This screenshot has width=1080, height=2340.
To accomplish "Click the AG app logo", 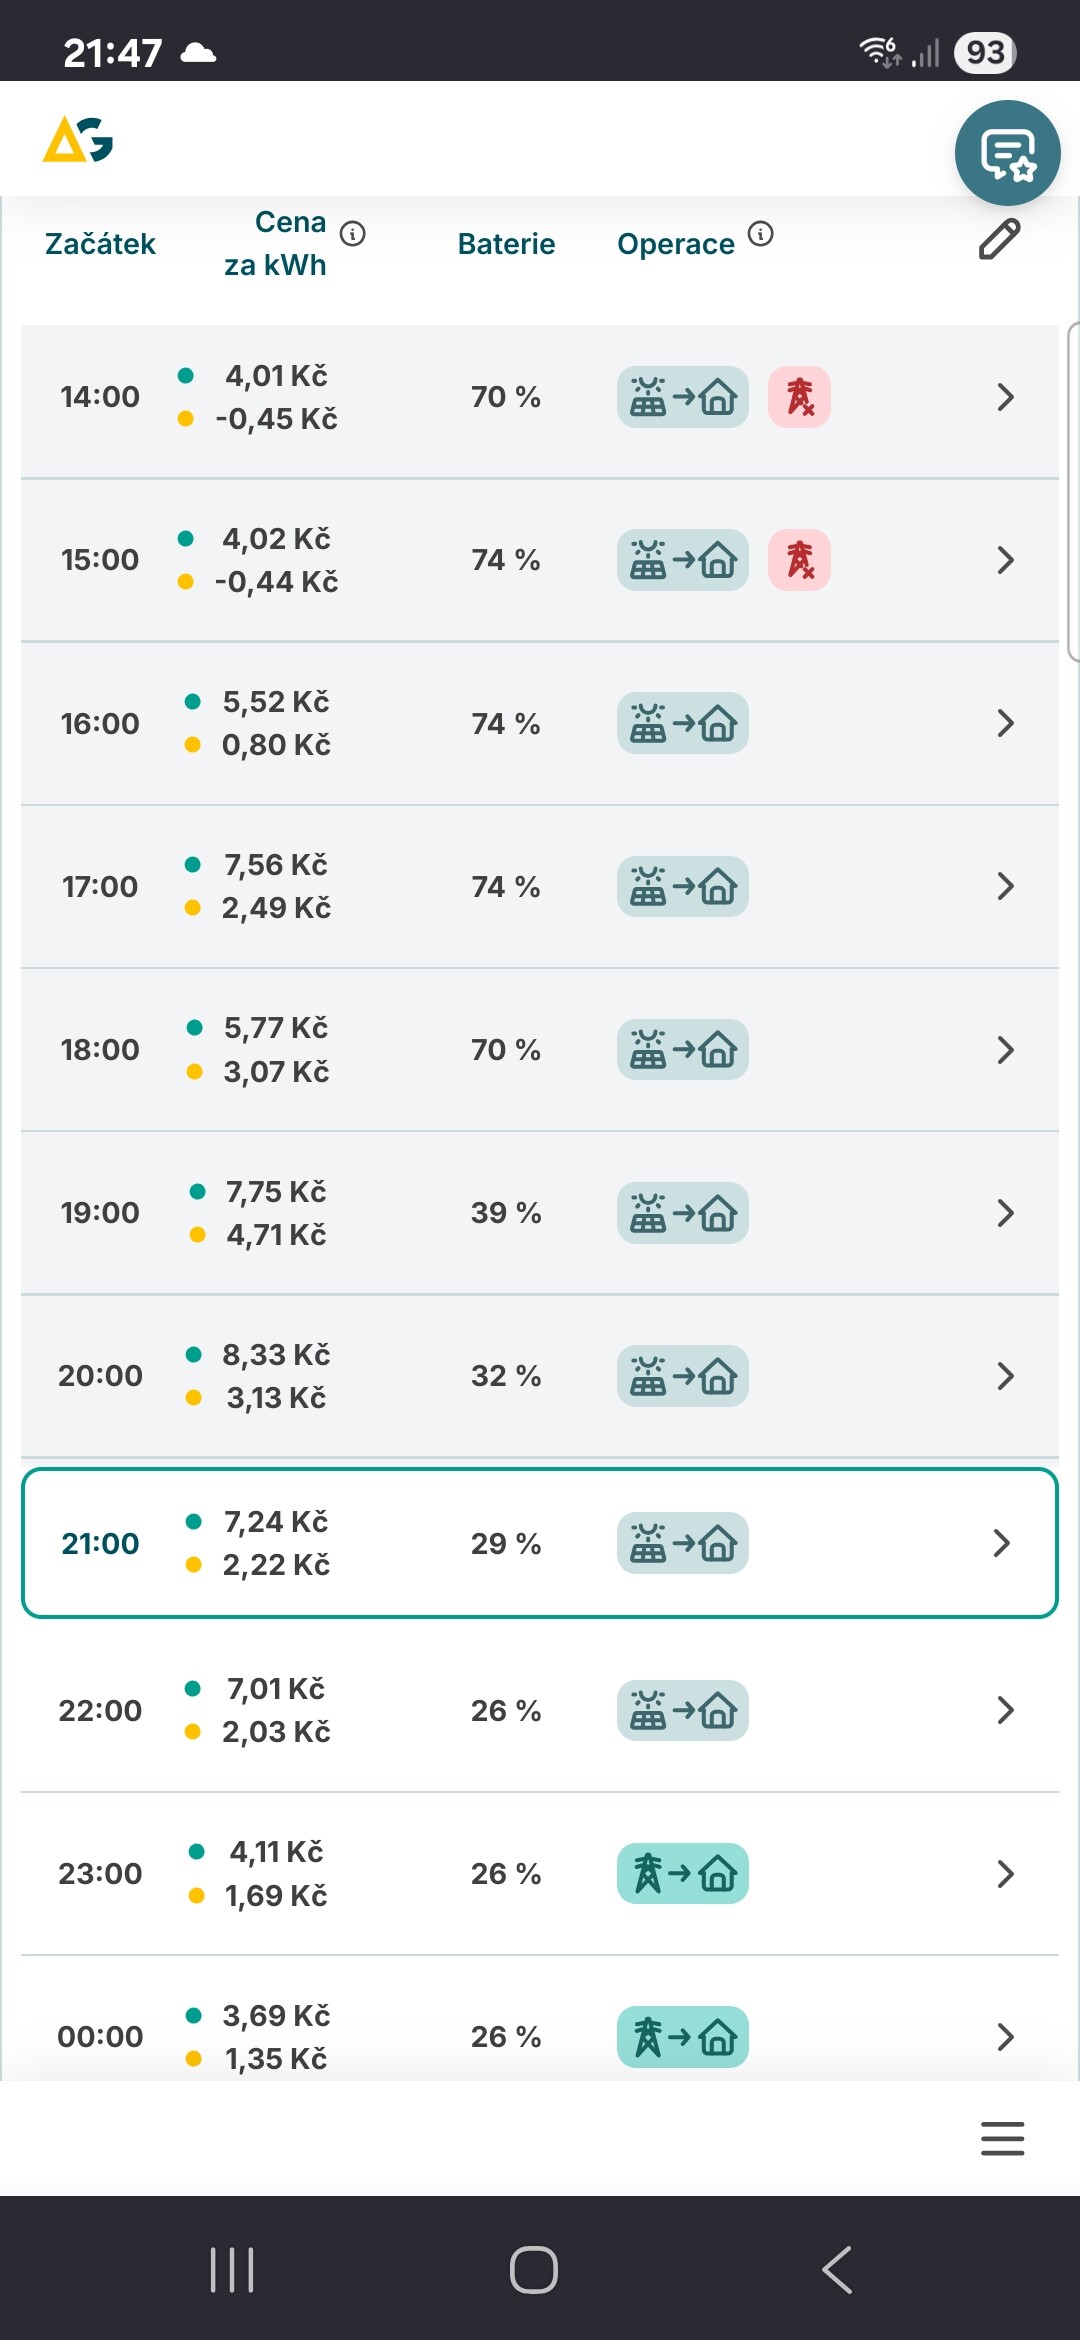I will [78, 140].
